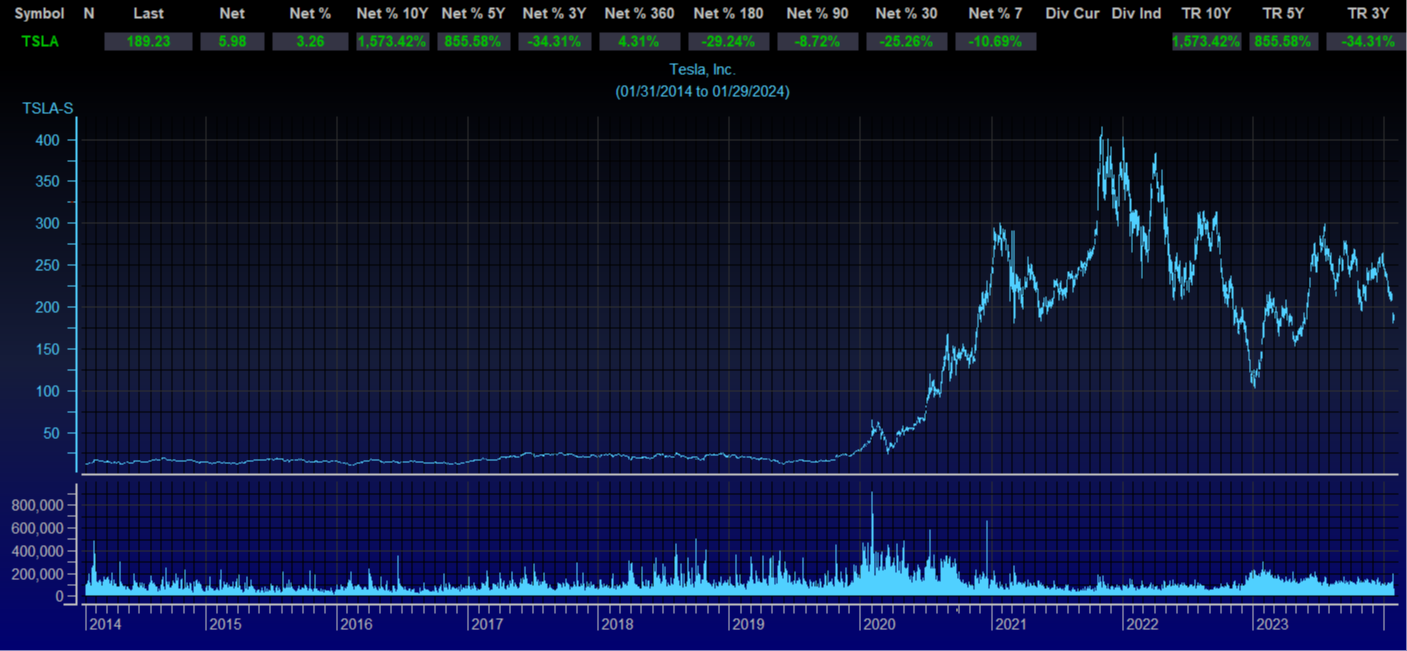Click the -29.24% Net % 180 cell
The image size is (1407, 651).
(x=728, y=42)
